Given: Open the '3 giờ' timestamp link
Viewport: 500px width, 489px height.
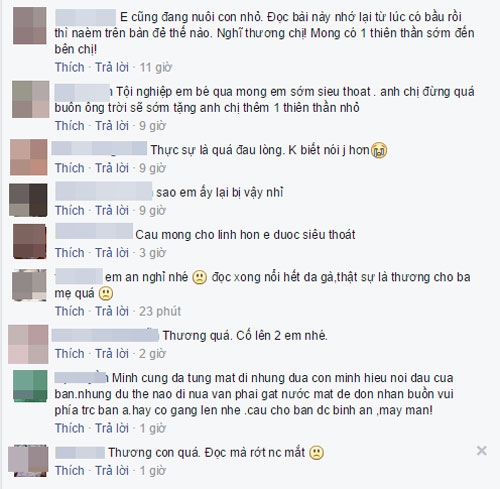Looking at the screenshot, I should tap(152, 253).
